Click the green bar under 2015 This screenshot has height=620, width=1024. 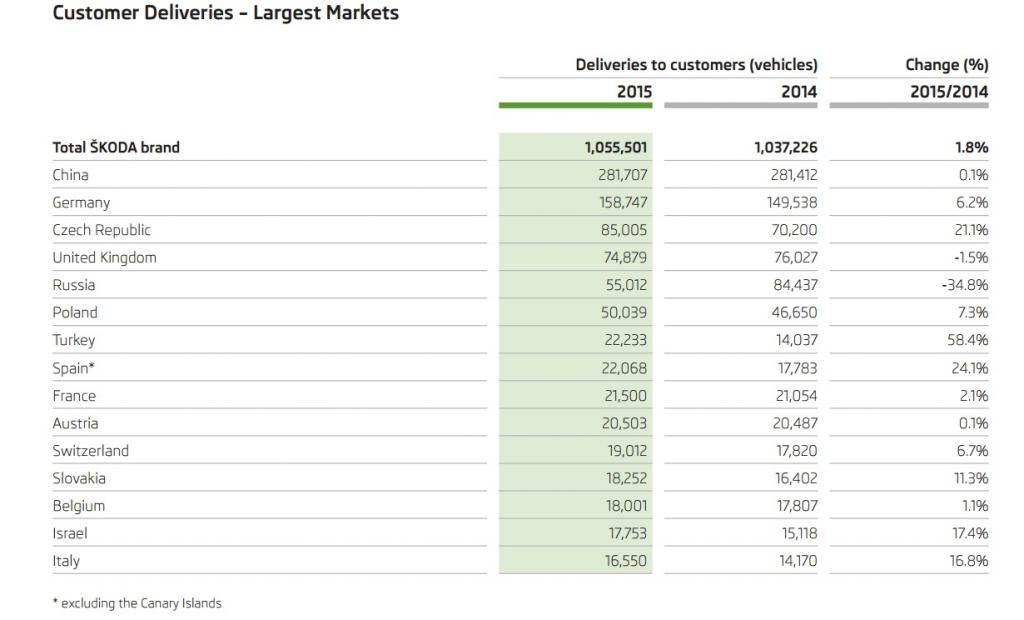pos(575,105)
